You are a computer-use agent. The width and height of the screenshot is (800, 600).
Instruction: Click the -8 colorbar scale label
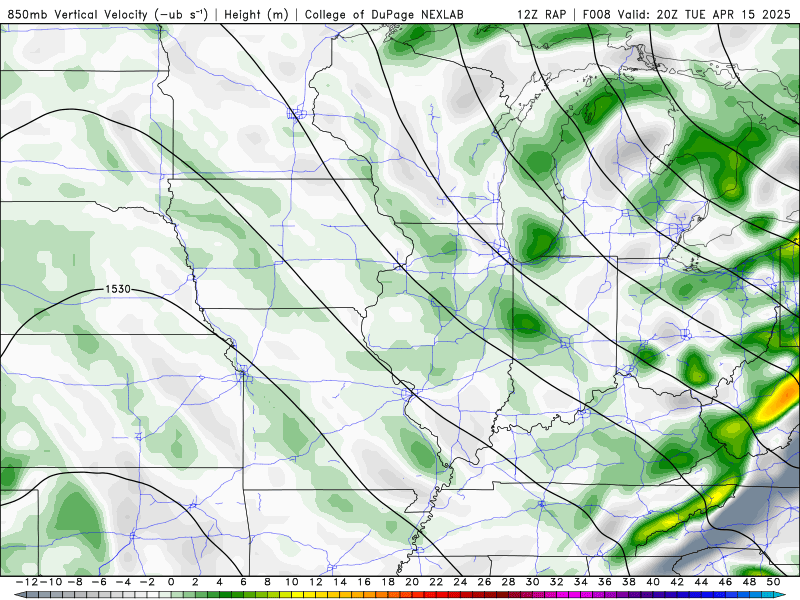pyautogui.click(x=75, y=582)
